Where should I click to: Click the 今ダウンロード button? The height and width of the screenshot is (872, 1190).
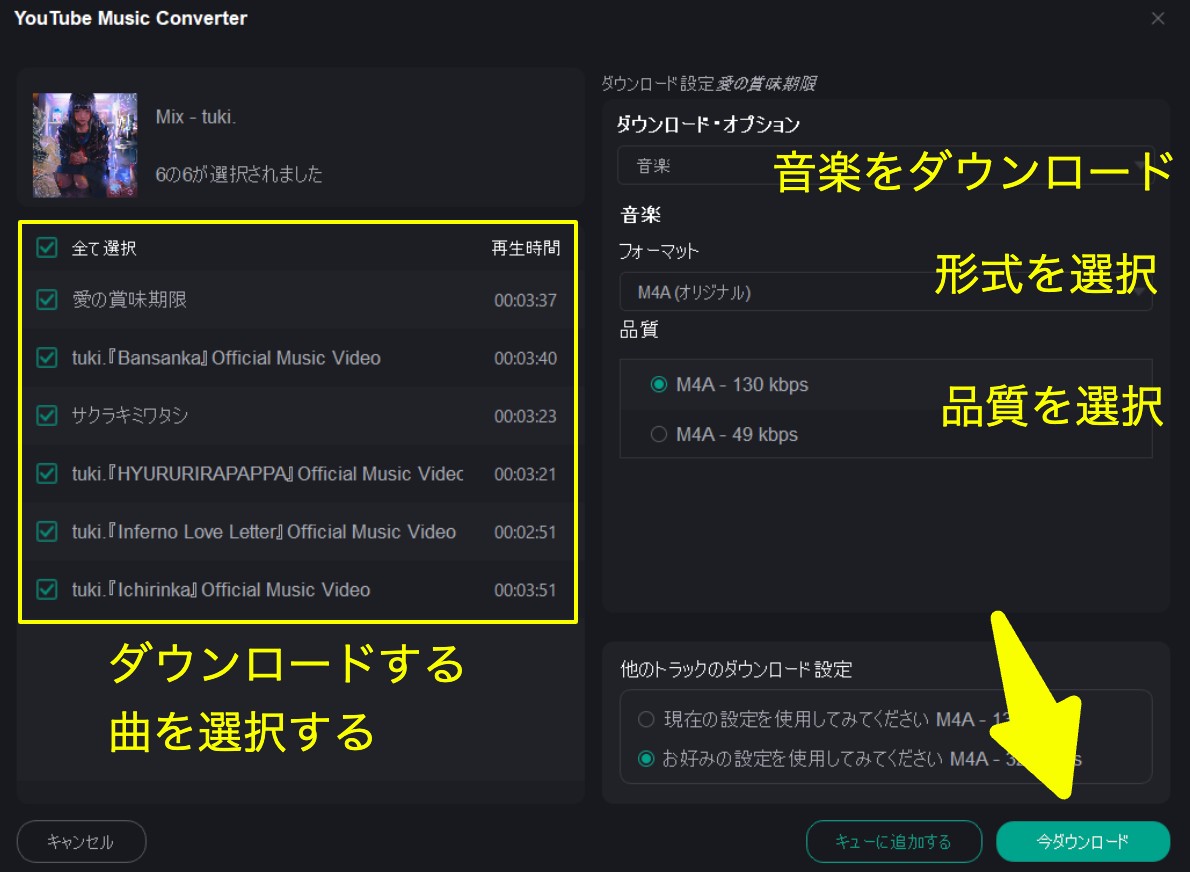click(1082, 842)
